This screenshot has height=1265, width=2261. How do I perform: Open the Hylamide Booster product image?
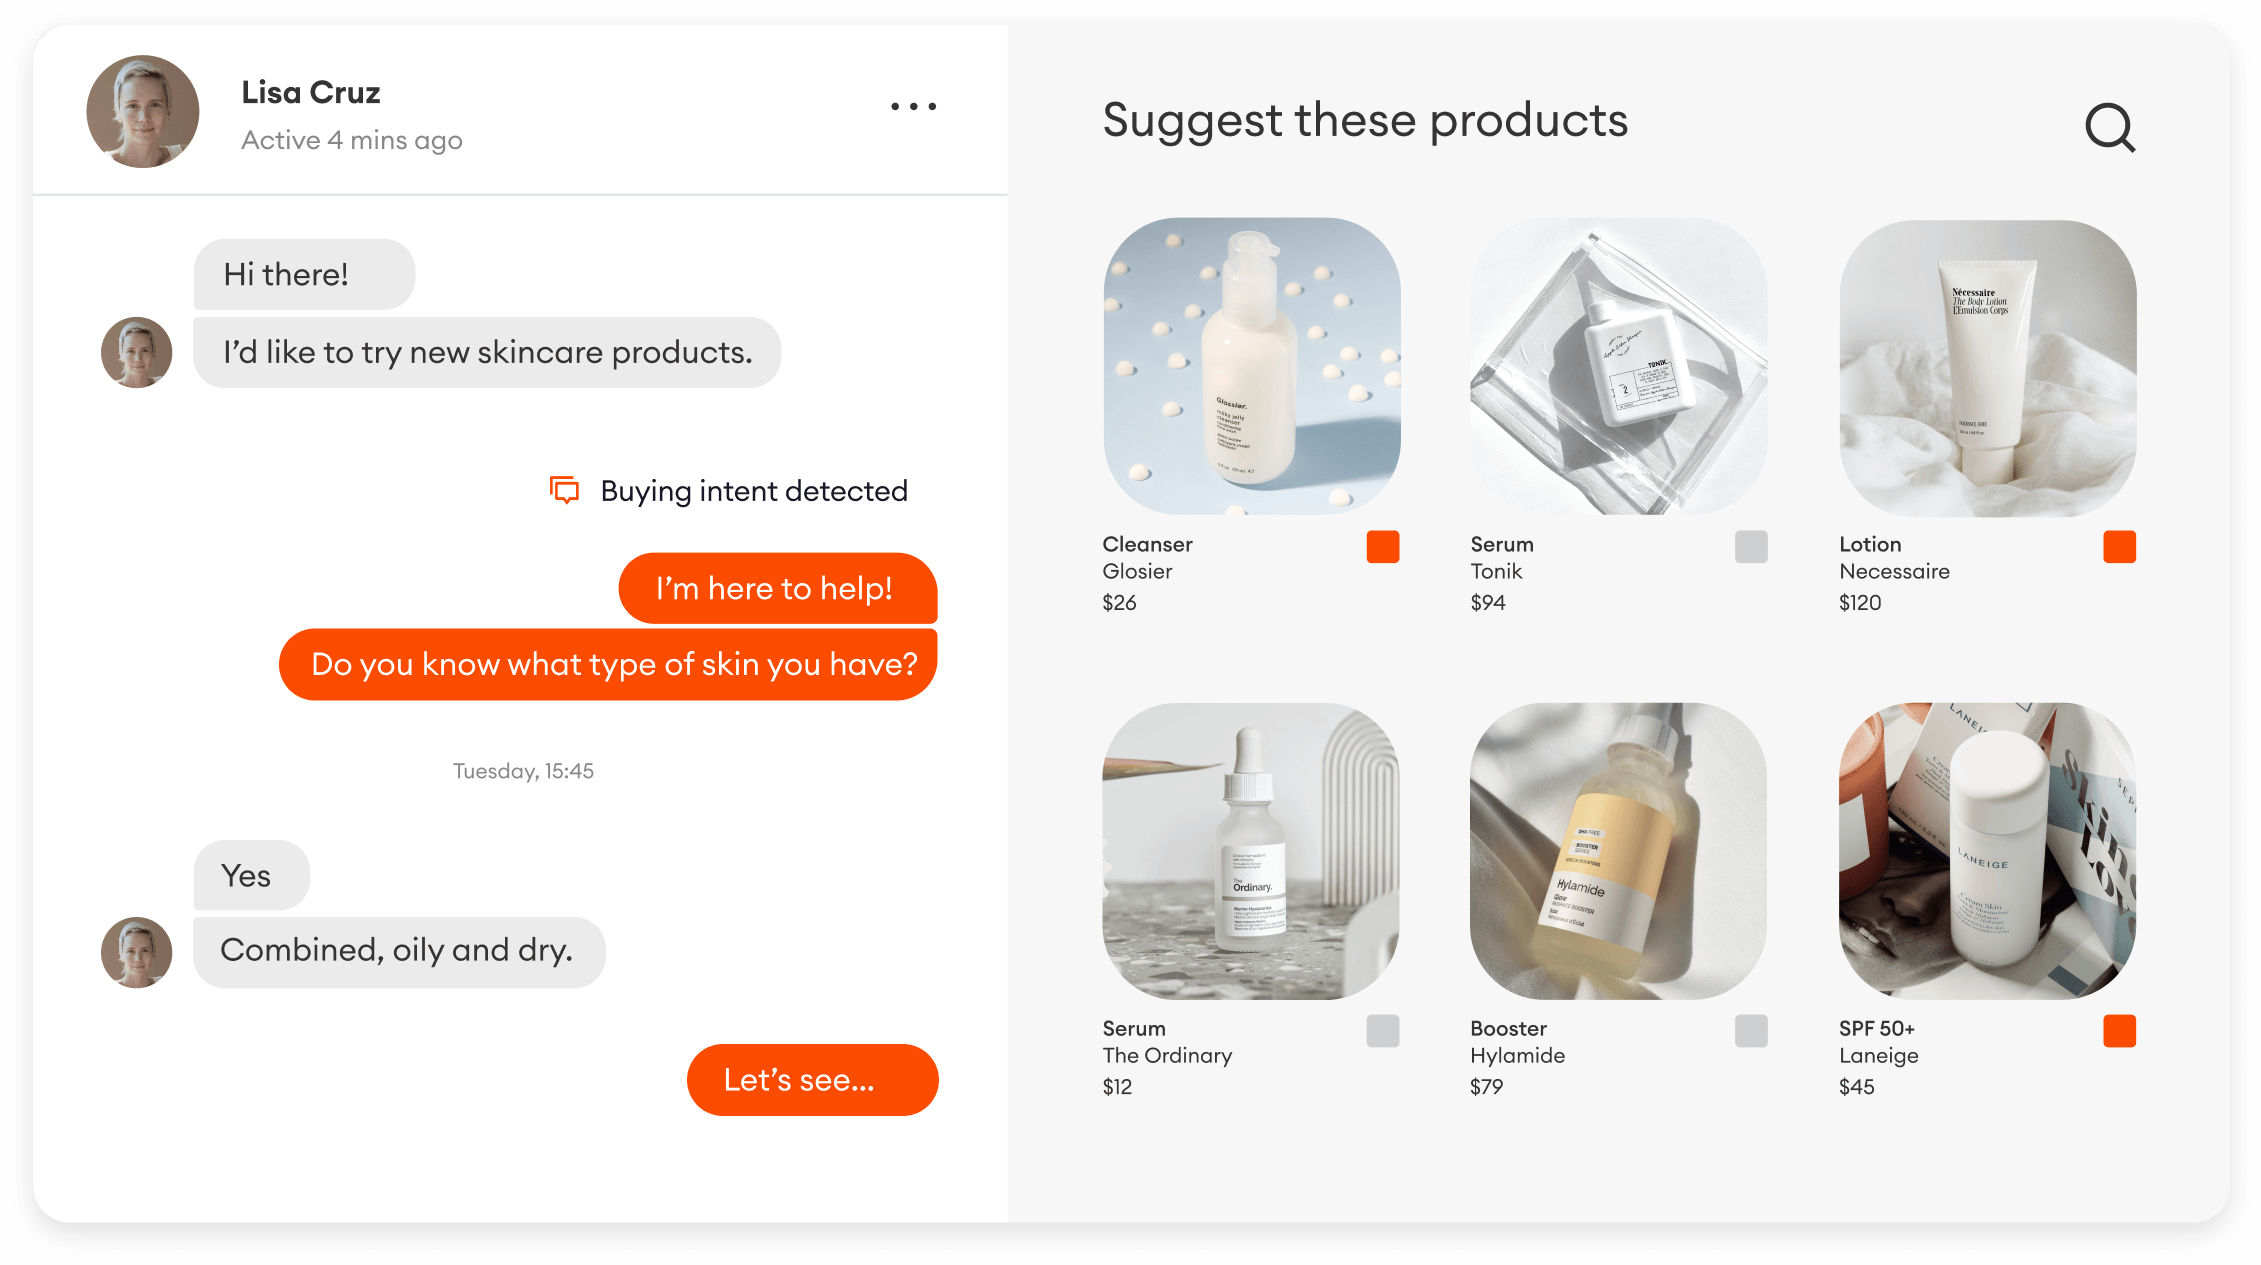[x=1619, y=851]
